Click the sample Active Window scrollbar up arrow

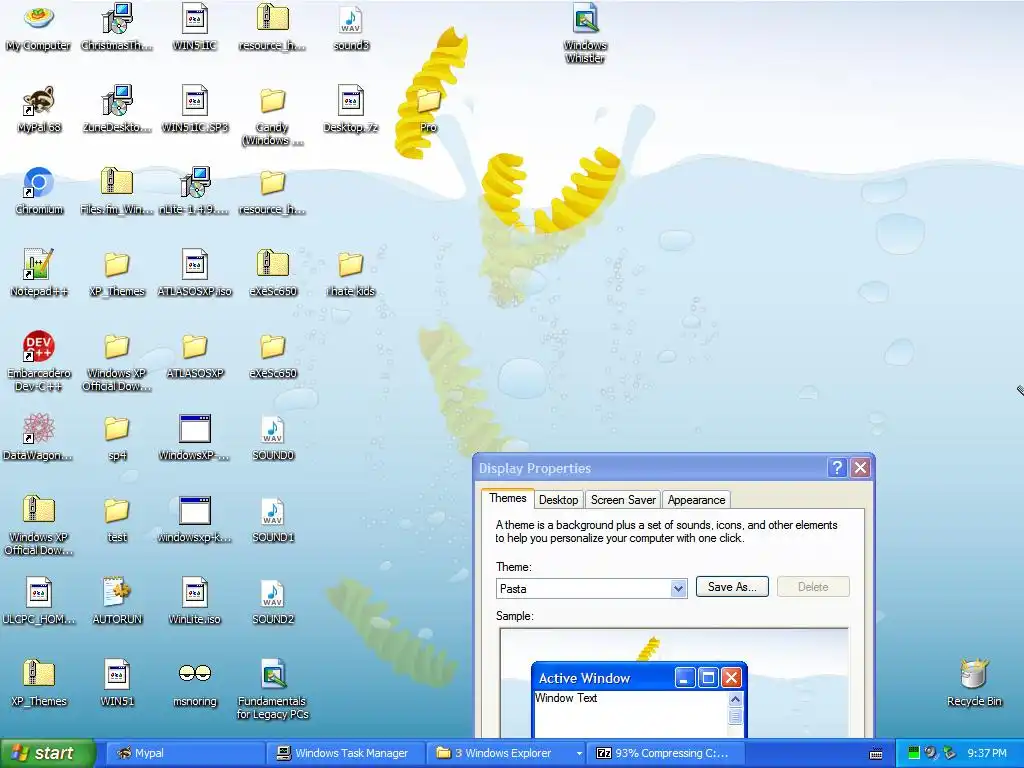click(x=735, y=699)
